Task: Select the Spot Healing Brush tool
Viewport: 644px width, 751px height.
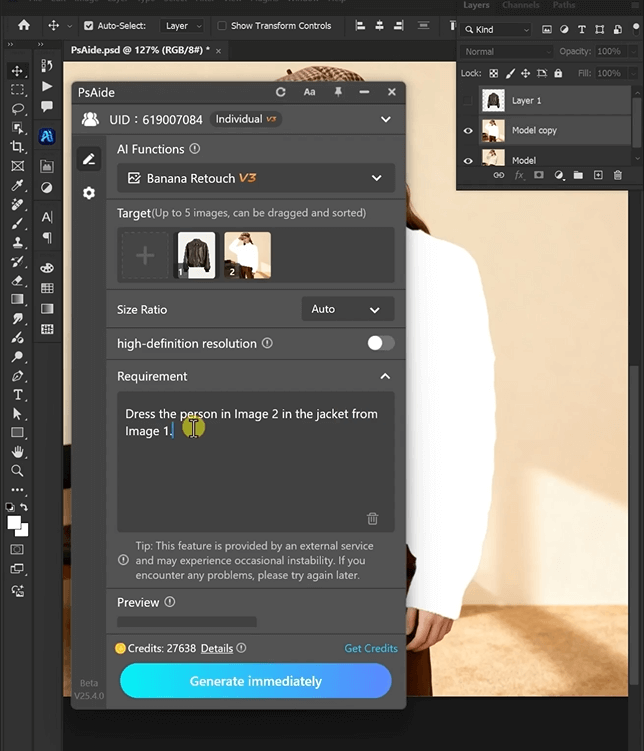Action: point(17,204)
